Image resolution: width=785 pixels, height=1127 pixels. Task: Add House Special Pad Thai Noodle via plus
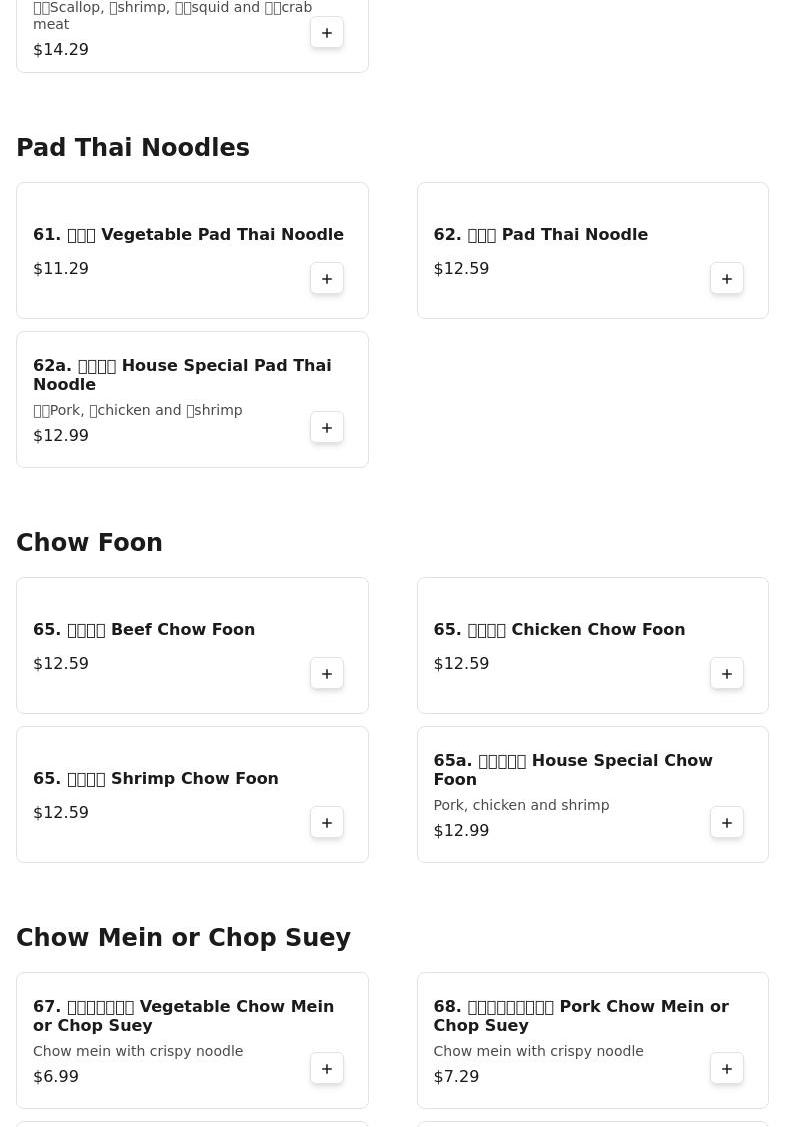point(327,428)
